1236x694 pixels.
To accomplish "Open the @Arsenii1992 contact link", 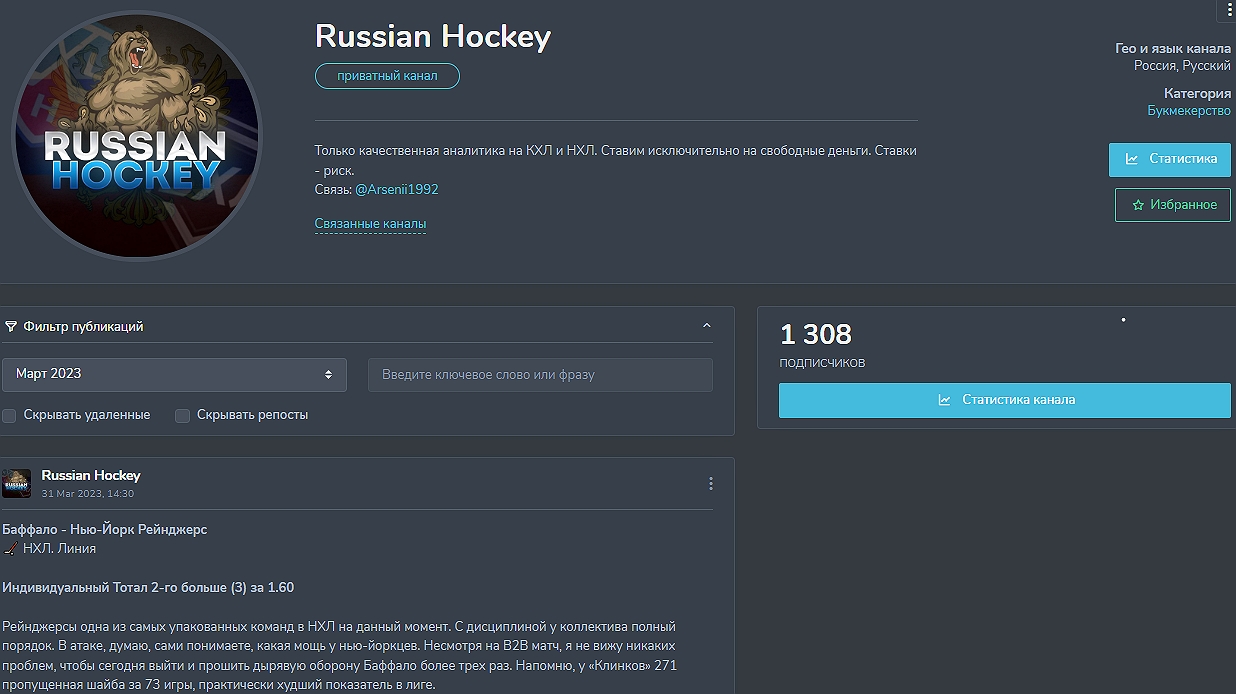I will pos(397,189).
